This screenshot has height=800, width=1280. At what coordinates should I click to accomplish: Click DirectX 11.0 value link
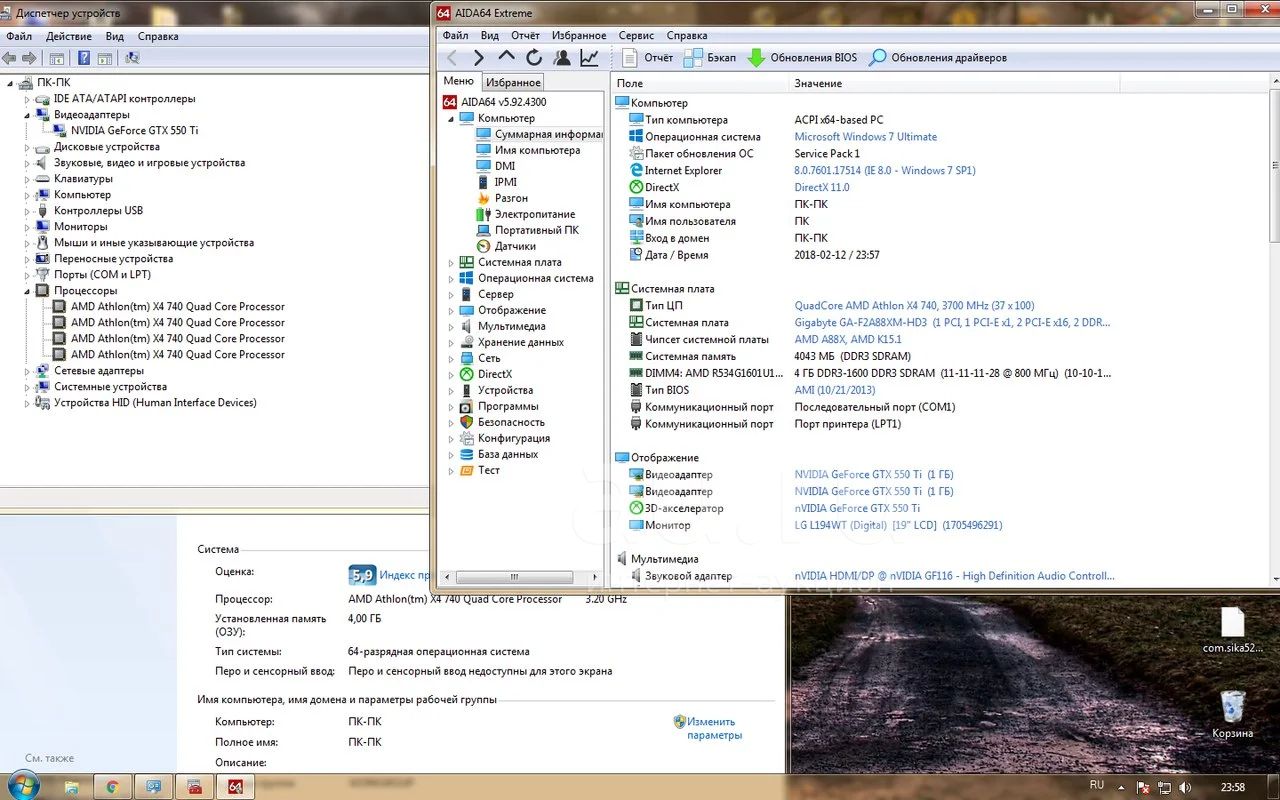click(x=822, y=187)
